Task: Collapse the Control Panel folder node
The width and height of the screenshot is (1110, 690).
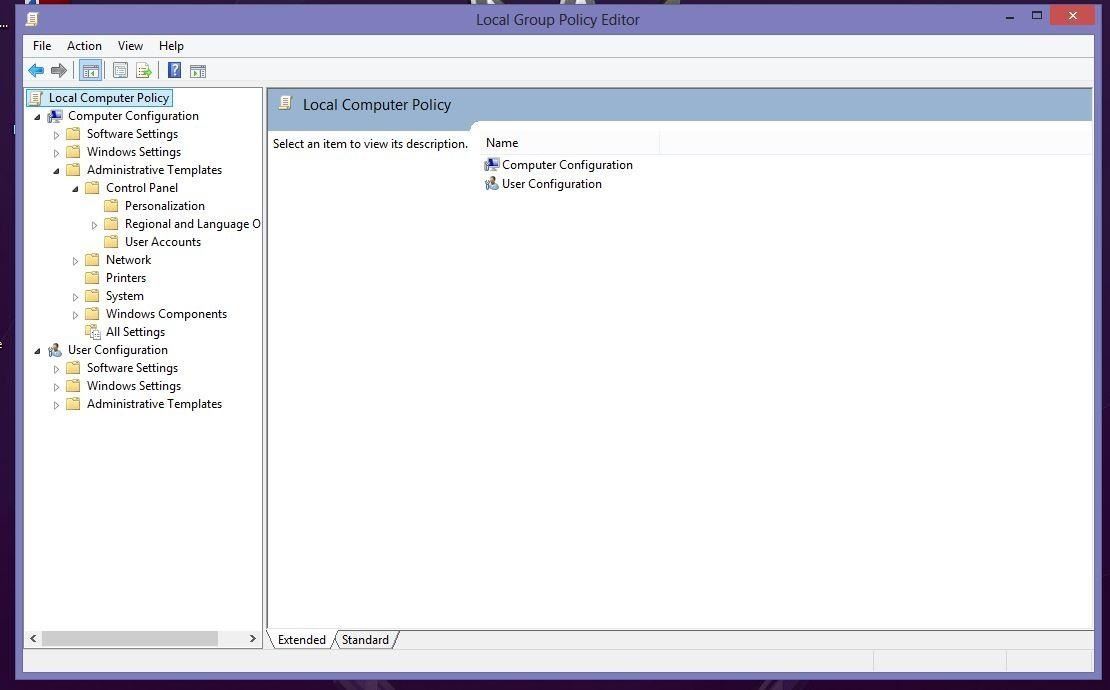Action: 75,188
